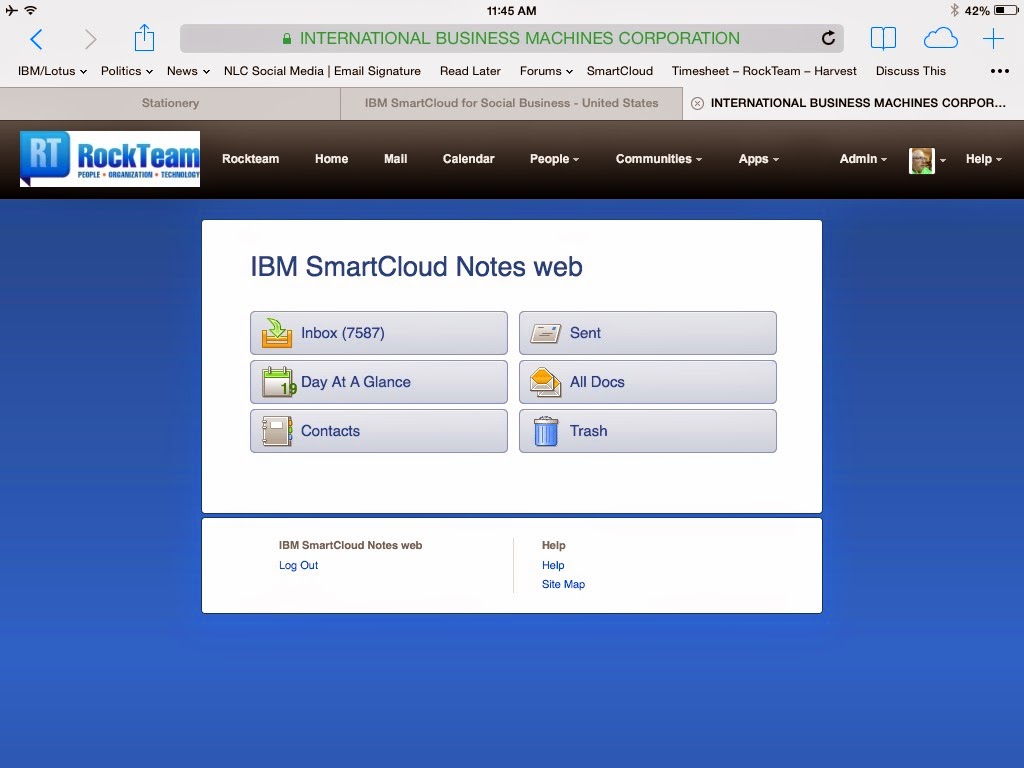Viewport: 1024px width, 768px height.
Task: Open the Help dropdown in navbar
Action: click(x=984, y=159)
